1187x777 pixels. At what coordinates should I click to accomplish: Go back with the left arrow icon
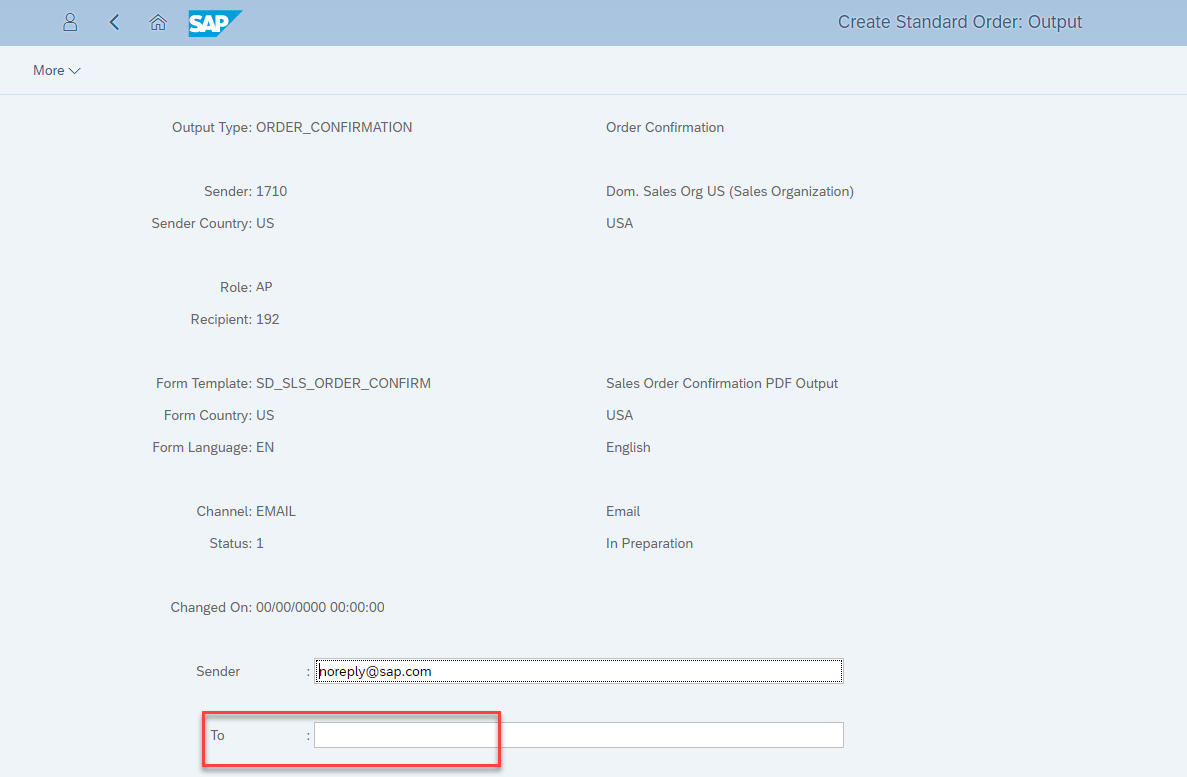coord(114,23)
